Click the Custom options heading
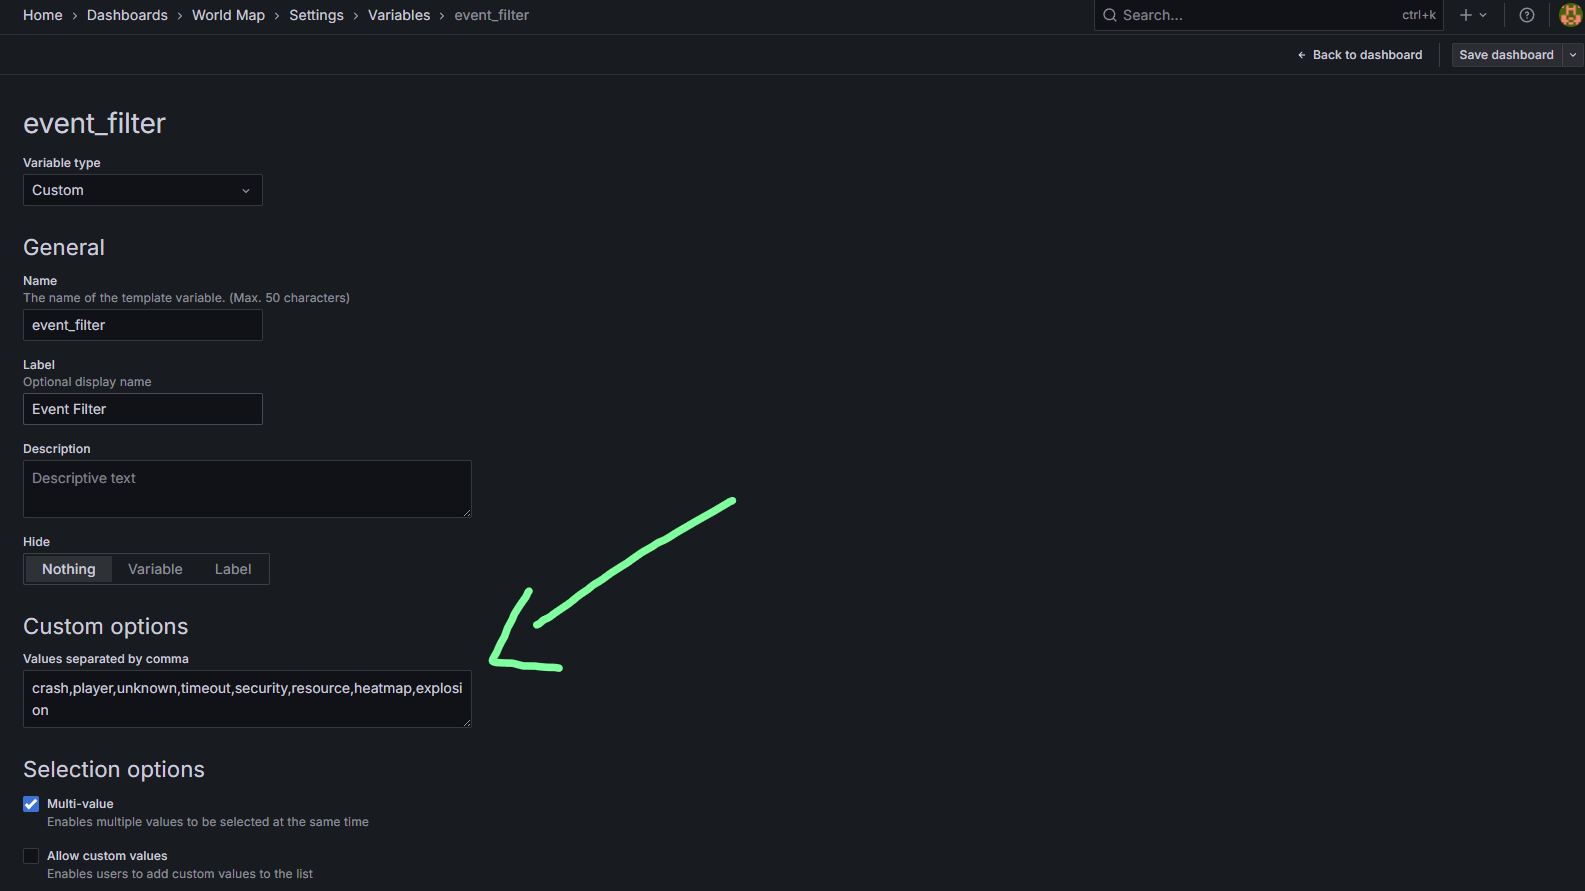Screen dimensions: 1585x891 106,626
